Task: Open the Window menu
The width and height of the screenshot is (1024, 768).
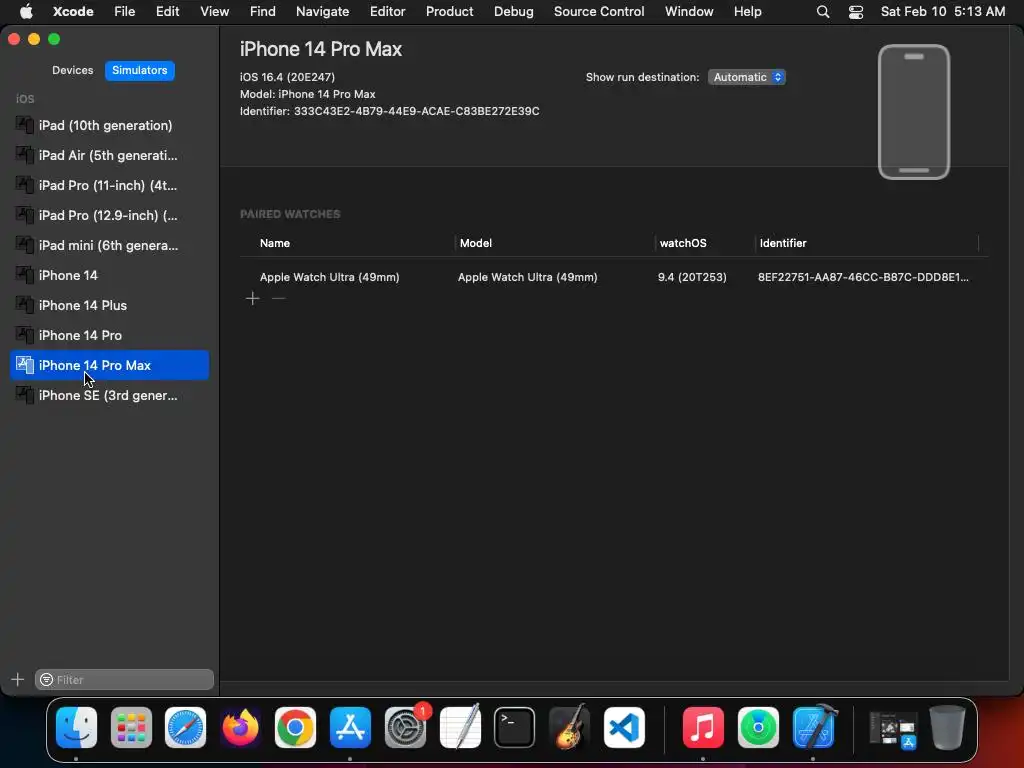Action: (689, 12)
